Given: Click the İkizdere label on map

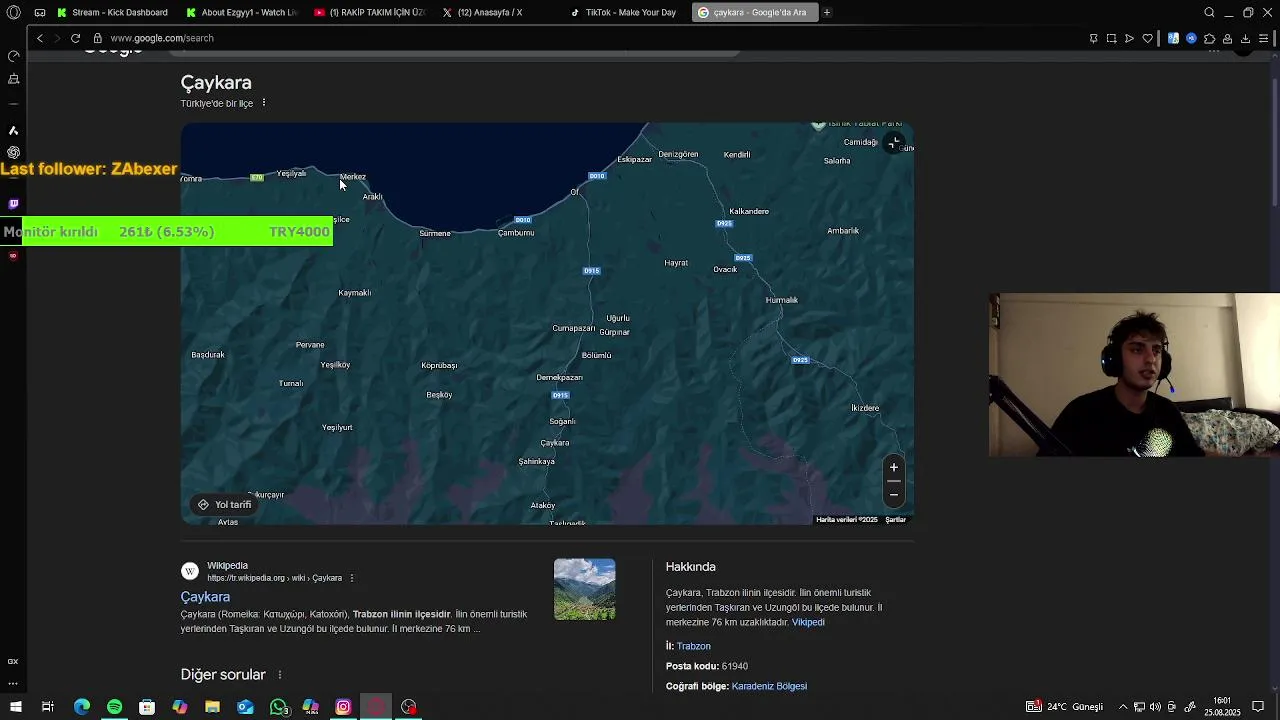Looking at the screenshot, I should click(865, 408).
